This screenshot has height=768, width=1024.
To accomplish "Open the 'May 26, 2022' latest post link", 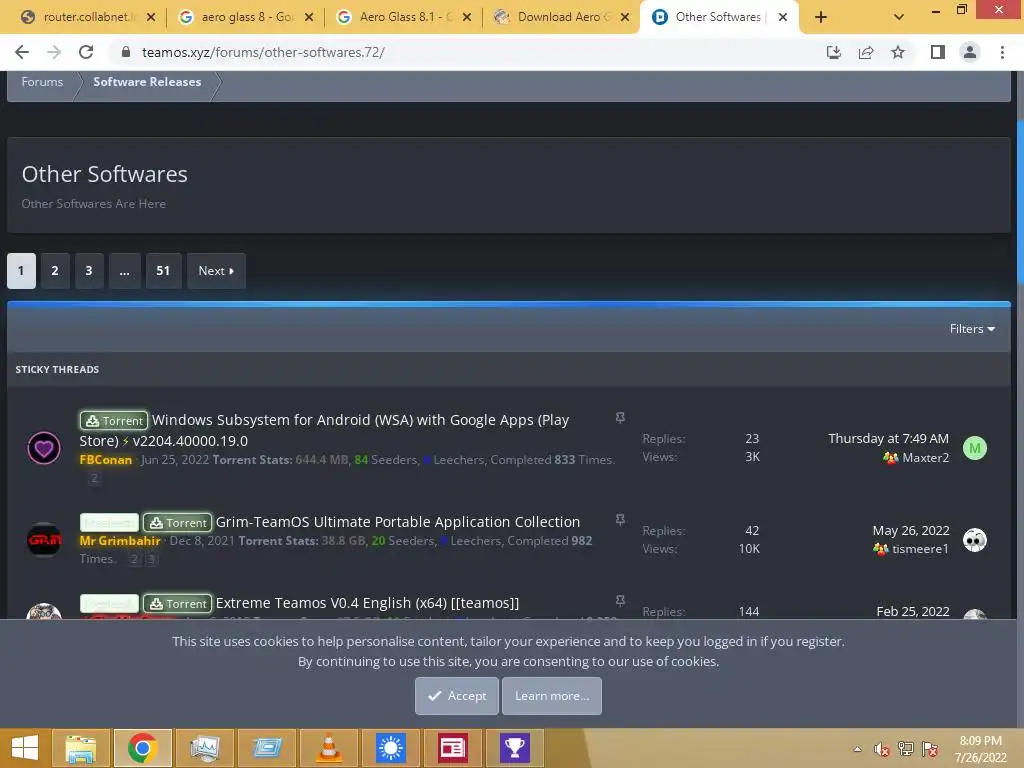I will pyautogui.click(x=910, y=530).
